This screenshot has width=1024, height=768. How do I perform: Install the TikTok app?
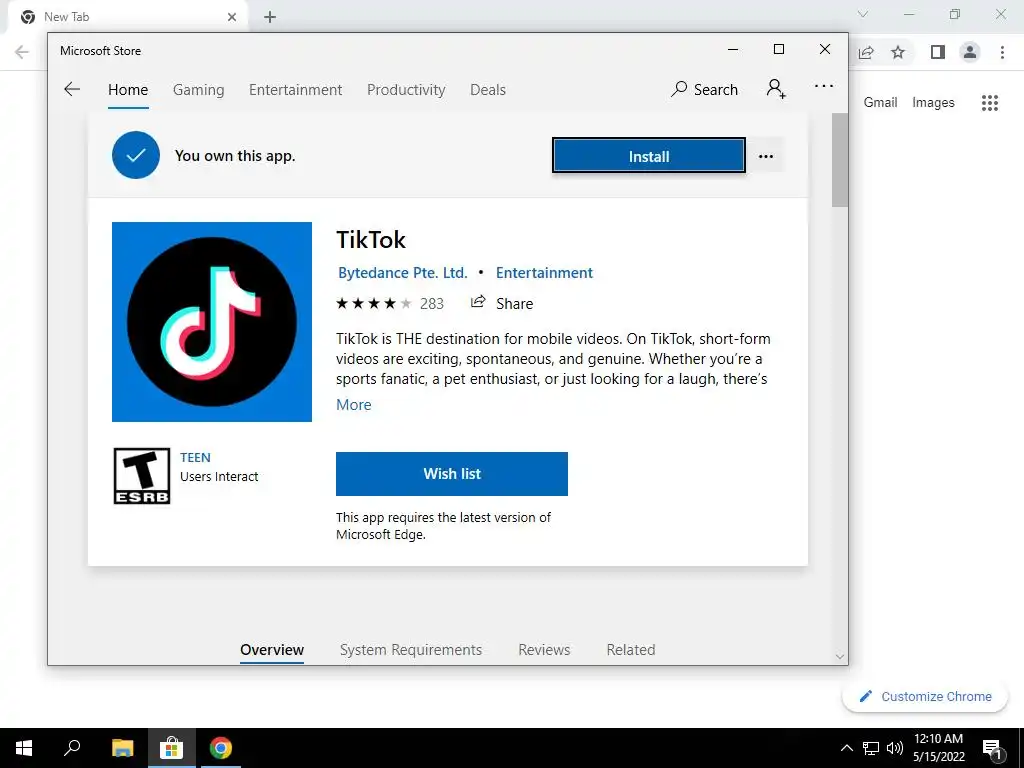pyautogui.click(x=648, y=156)
